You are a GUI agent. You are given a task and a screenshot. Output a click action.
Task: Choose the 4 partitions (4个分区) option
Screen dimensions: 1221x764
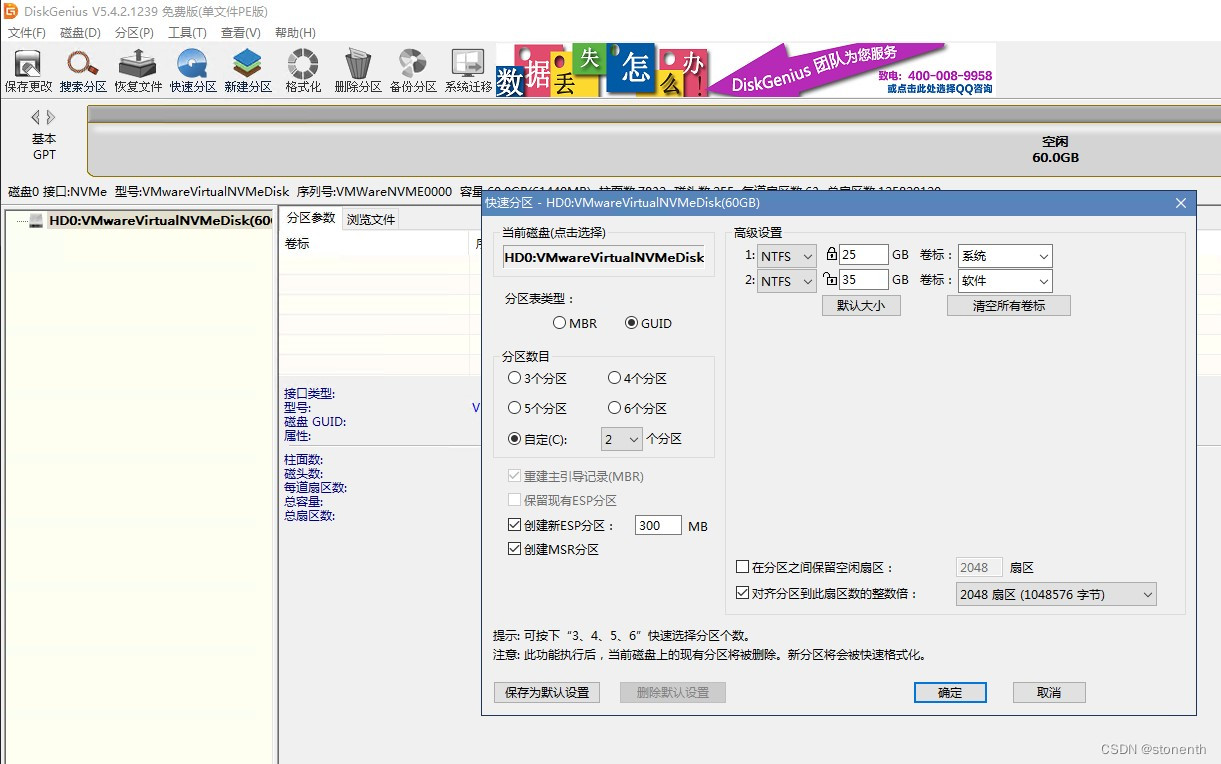[x=637, y=378]
